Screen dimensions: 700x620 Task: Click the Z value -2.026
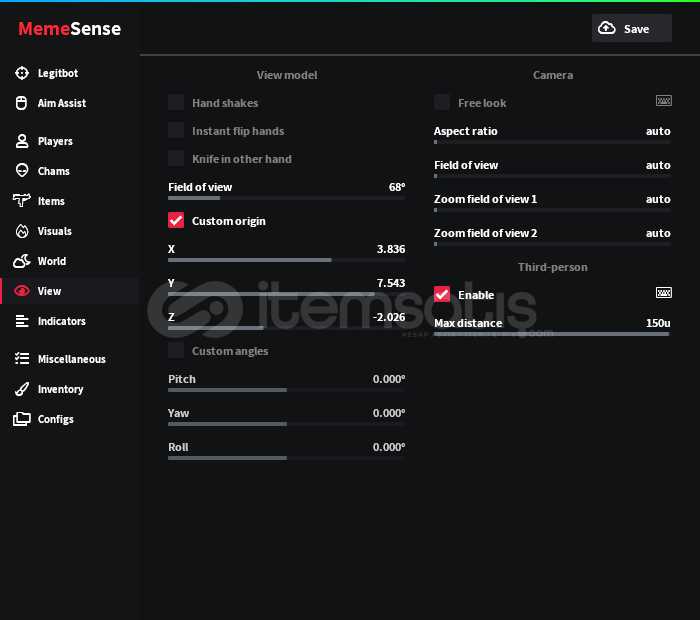389,317
